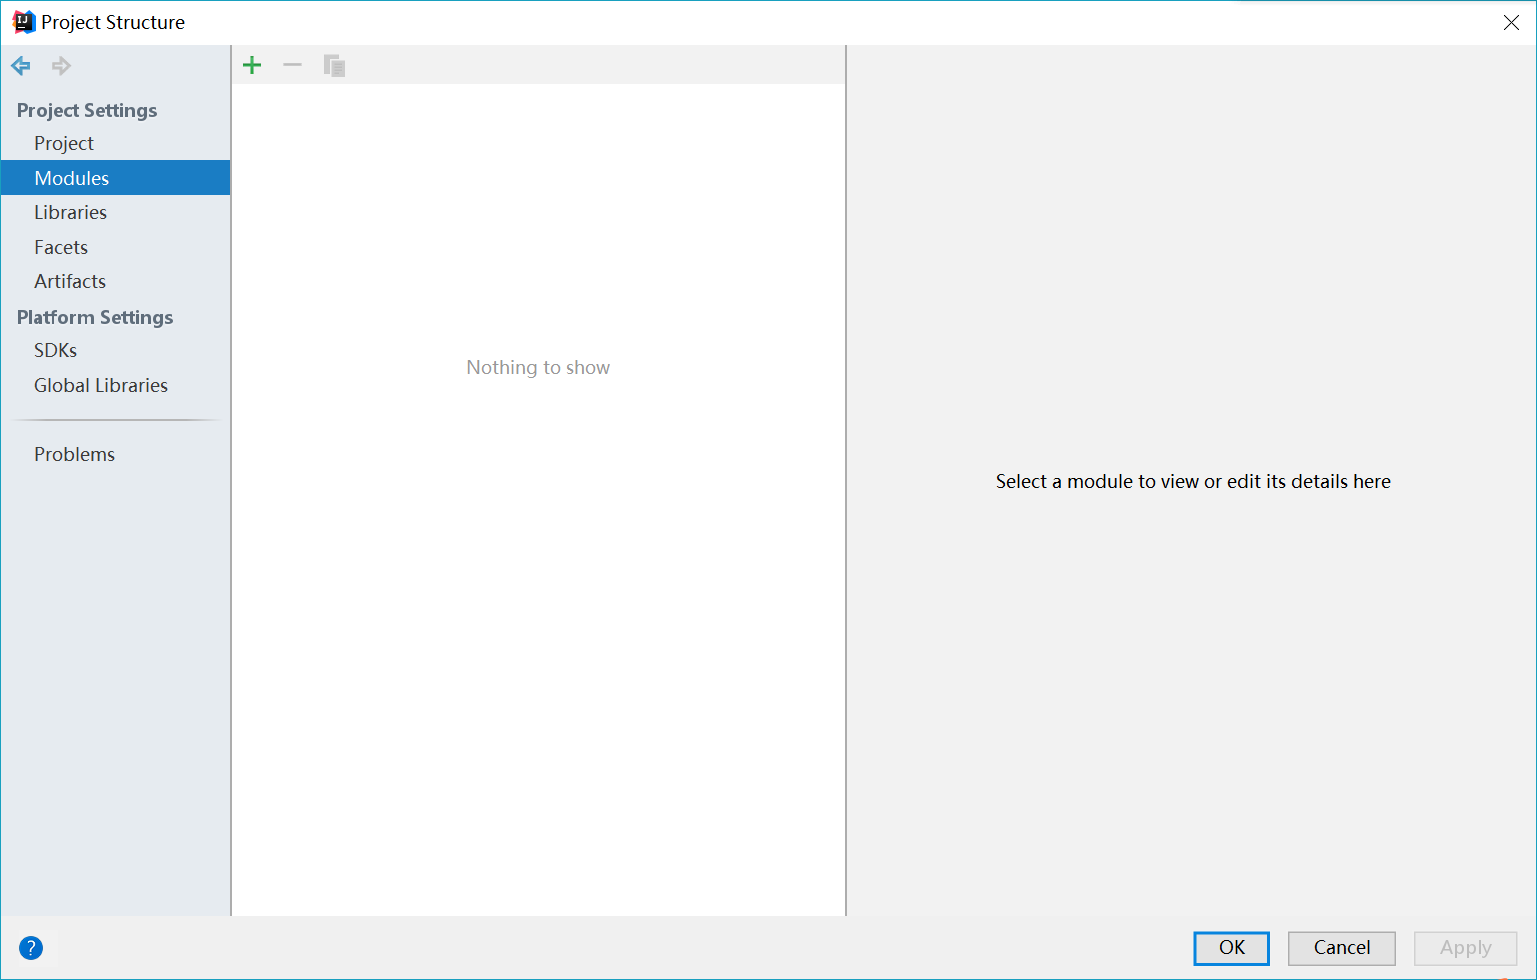
Task: Click 'Select a module to view' message
Action: pos(1193,481)
